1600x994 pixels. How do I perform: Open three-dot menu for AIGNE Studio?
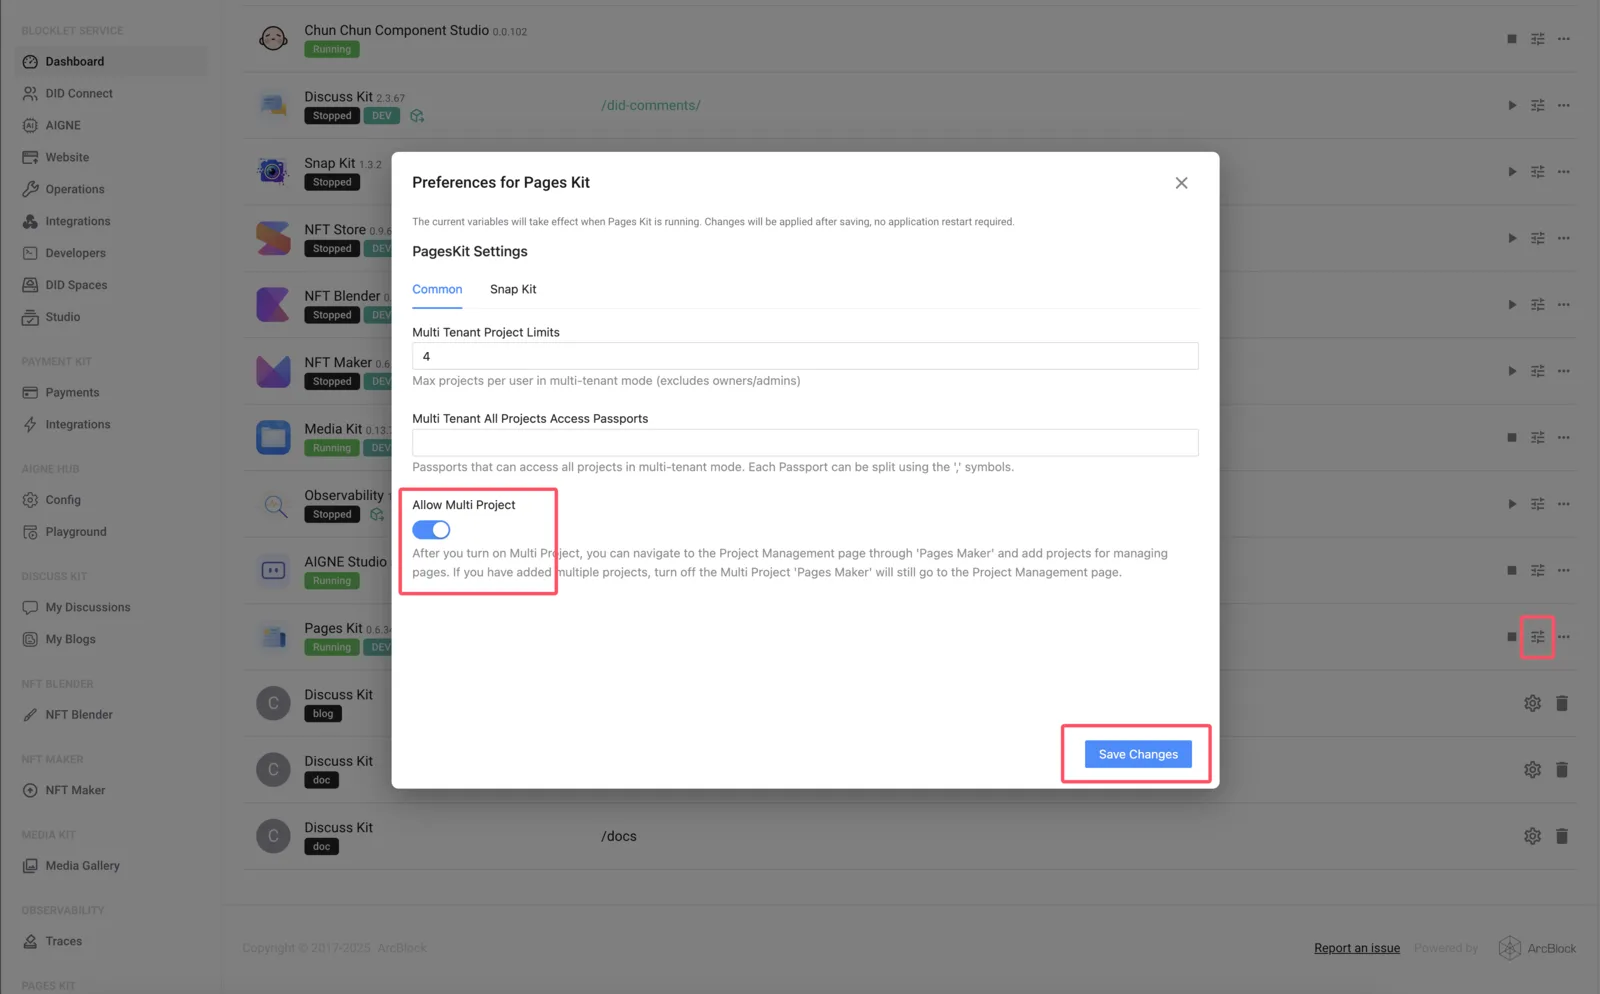tap(1564, 570)
